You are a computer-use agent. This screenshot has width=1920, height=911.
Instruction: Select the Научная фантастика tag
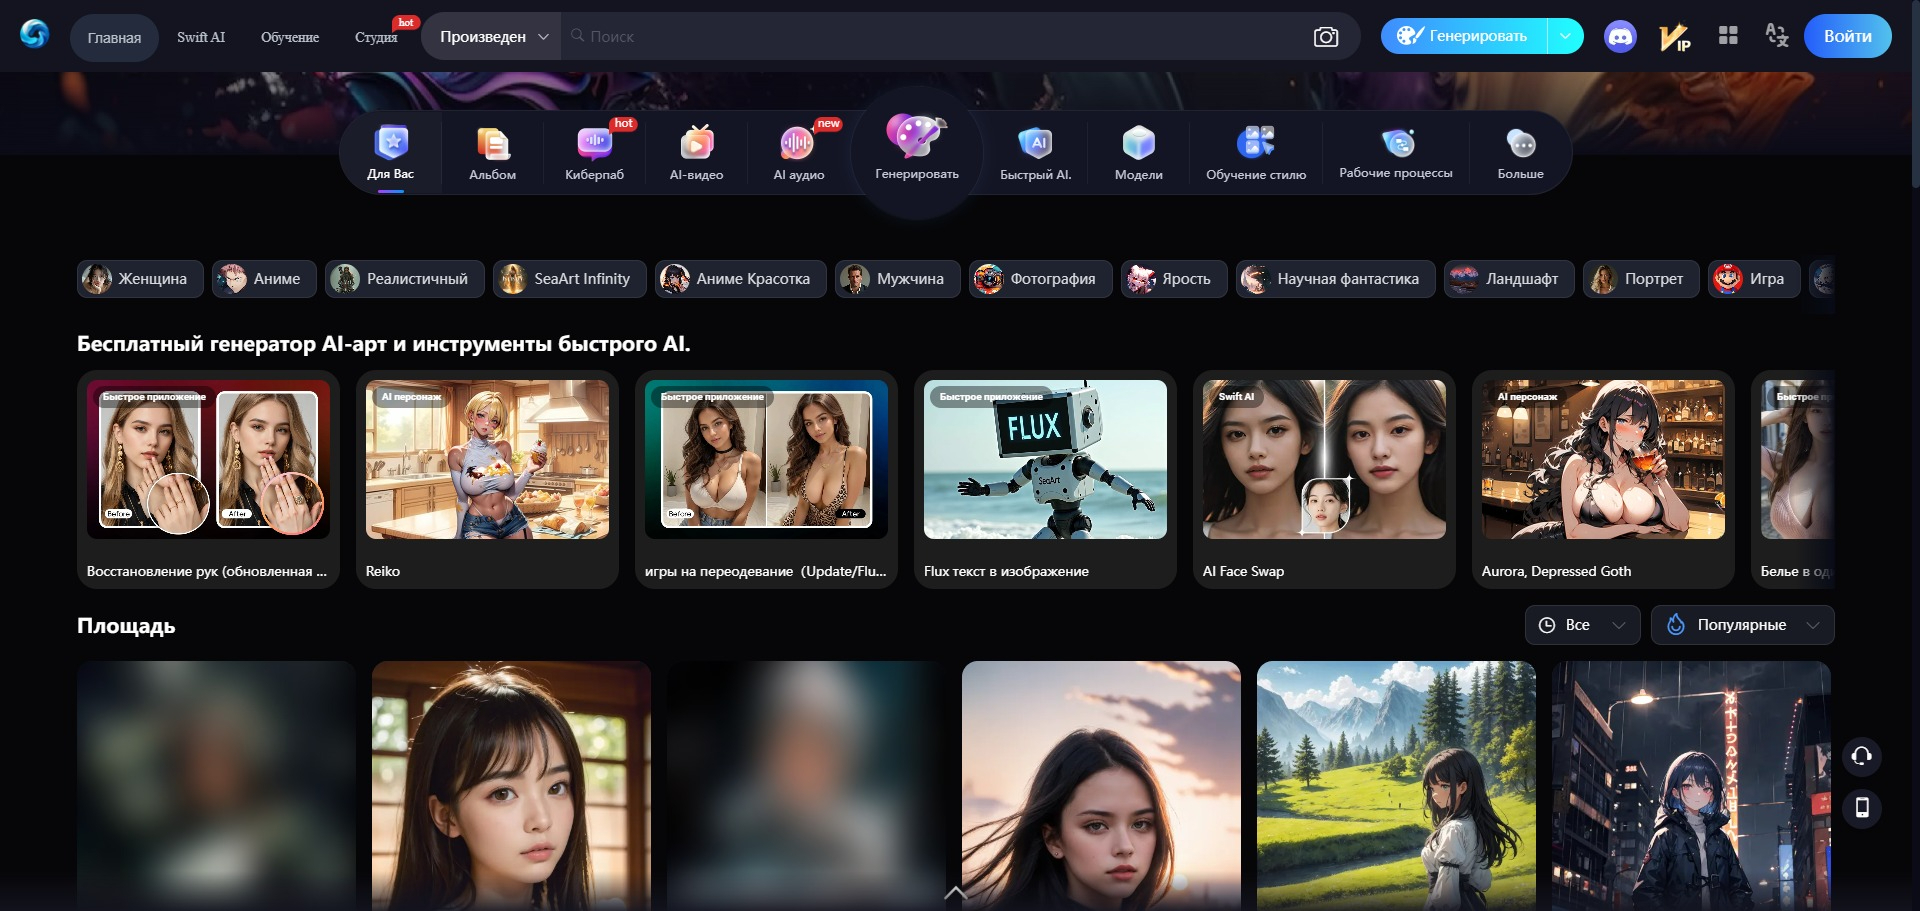coord(1335,279)
